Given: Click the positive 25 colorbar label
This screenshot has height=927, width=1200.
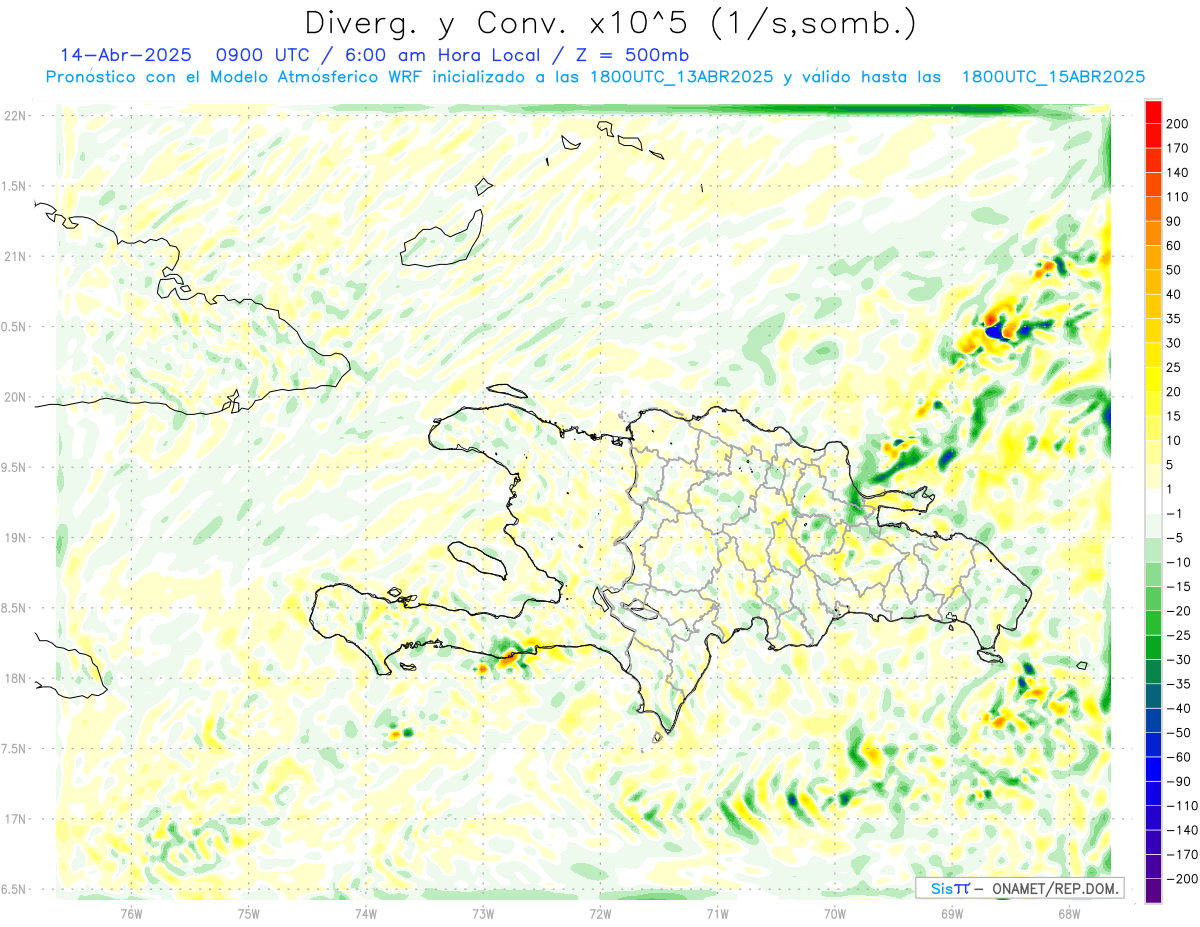Looking at the screenshot, I should click(x=1174, y=368).
